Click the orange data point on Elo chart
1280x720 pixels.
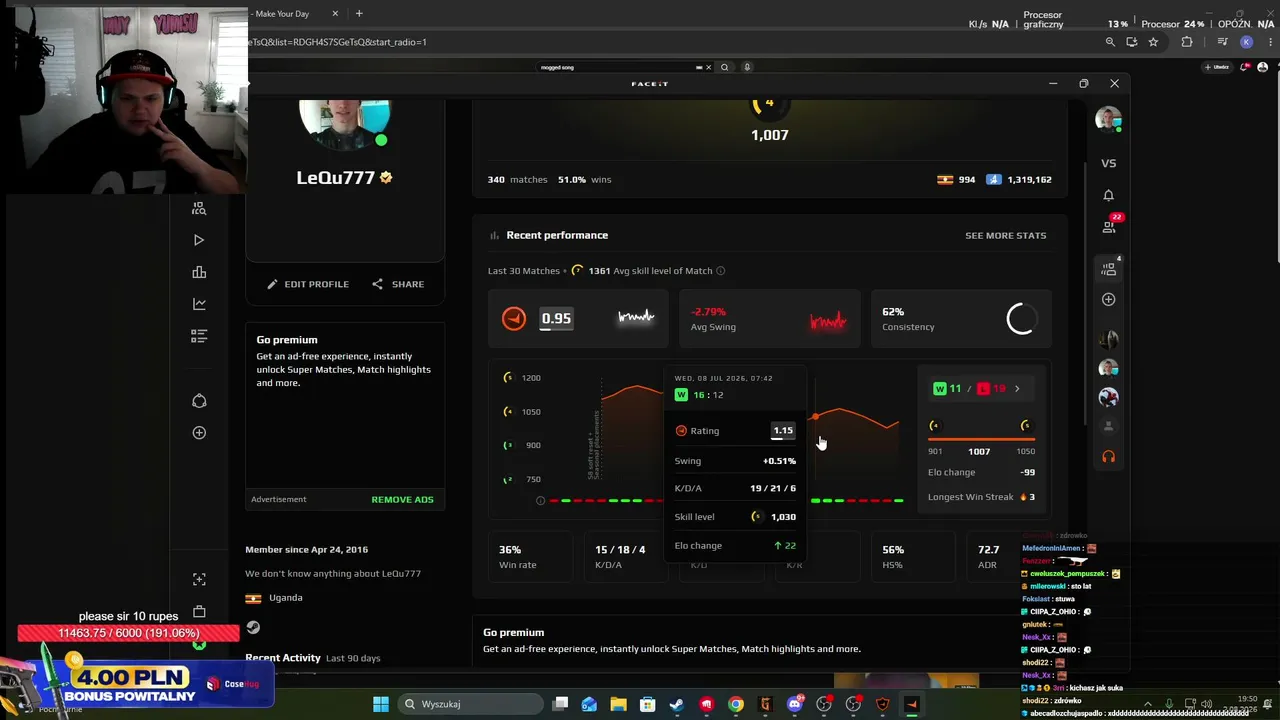pyautogui.click(x=815, y=417)
